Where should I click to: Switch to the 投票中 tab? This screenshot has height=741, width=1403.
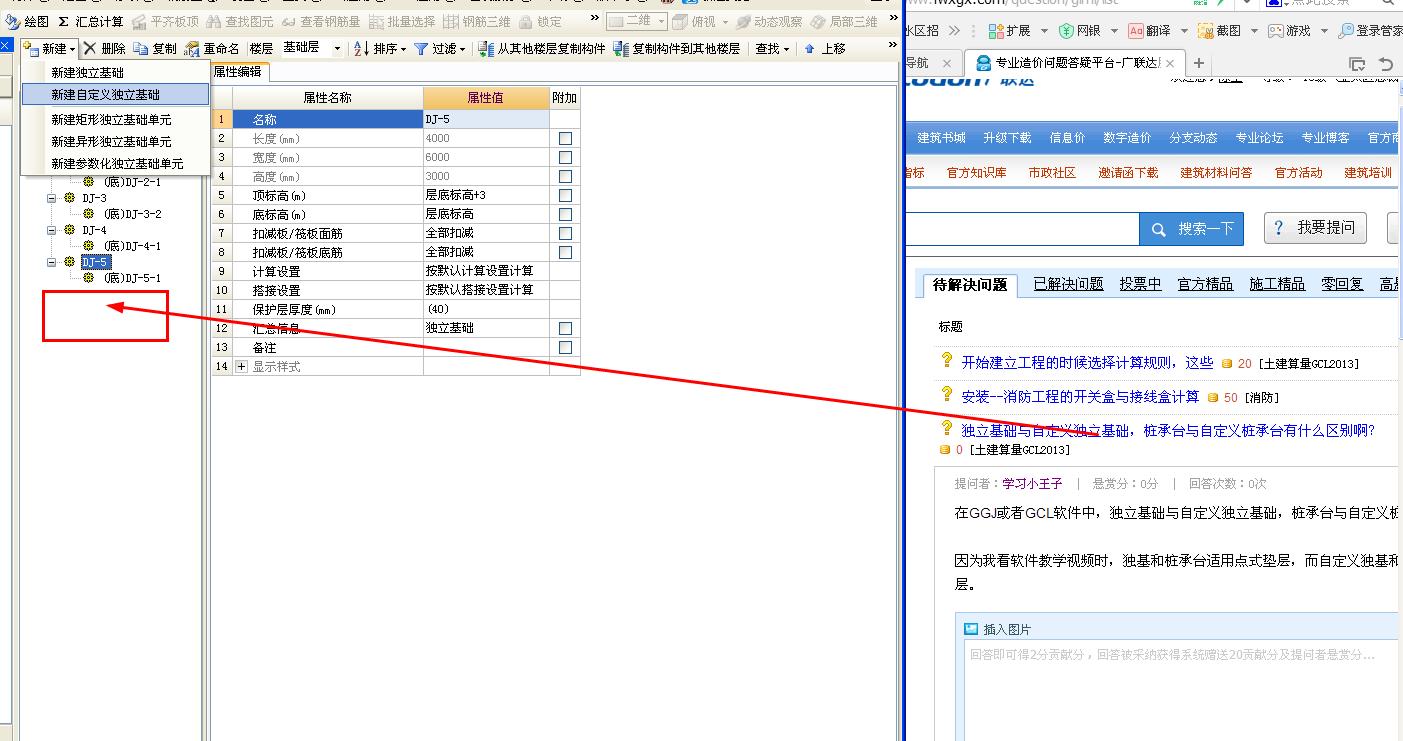1140,284
